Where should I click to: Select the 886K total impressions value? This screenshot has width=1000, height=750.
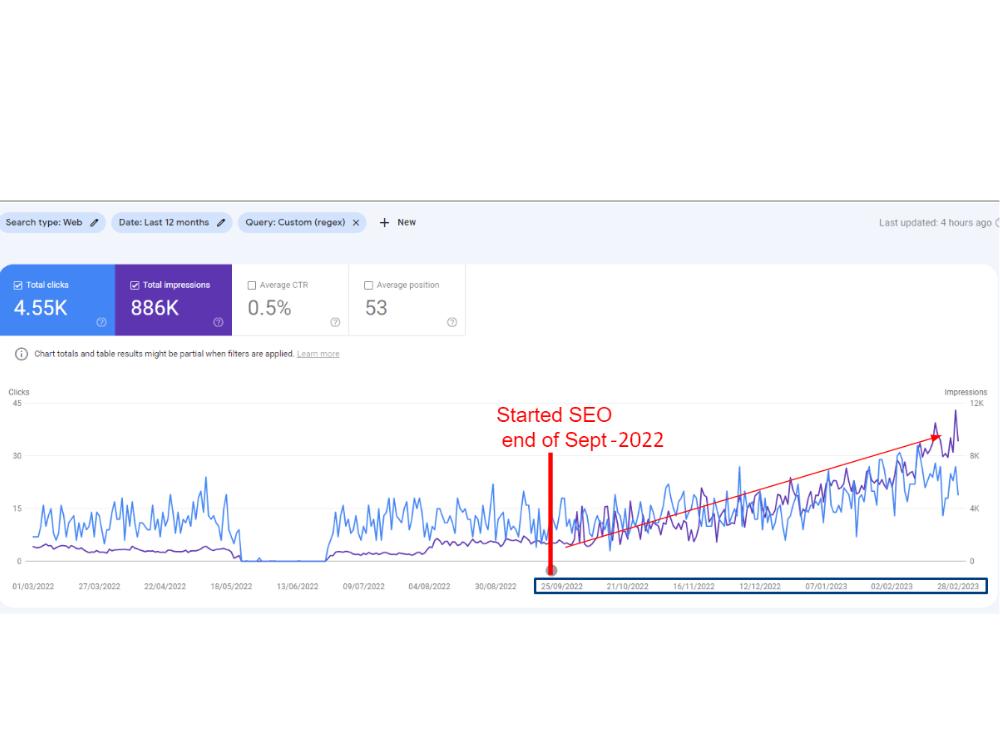(154, 308)
